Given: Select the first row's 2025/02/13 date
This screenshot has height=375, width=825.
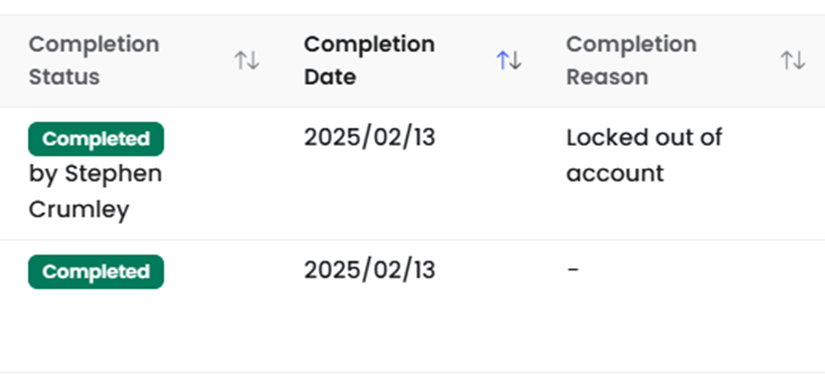Looking at the screenshot, I should click(x=370, y=138).
